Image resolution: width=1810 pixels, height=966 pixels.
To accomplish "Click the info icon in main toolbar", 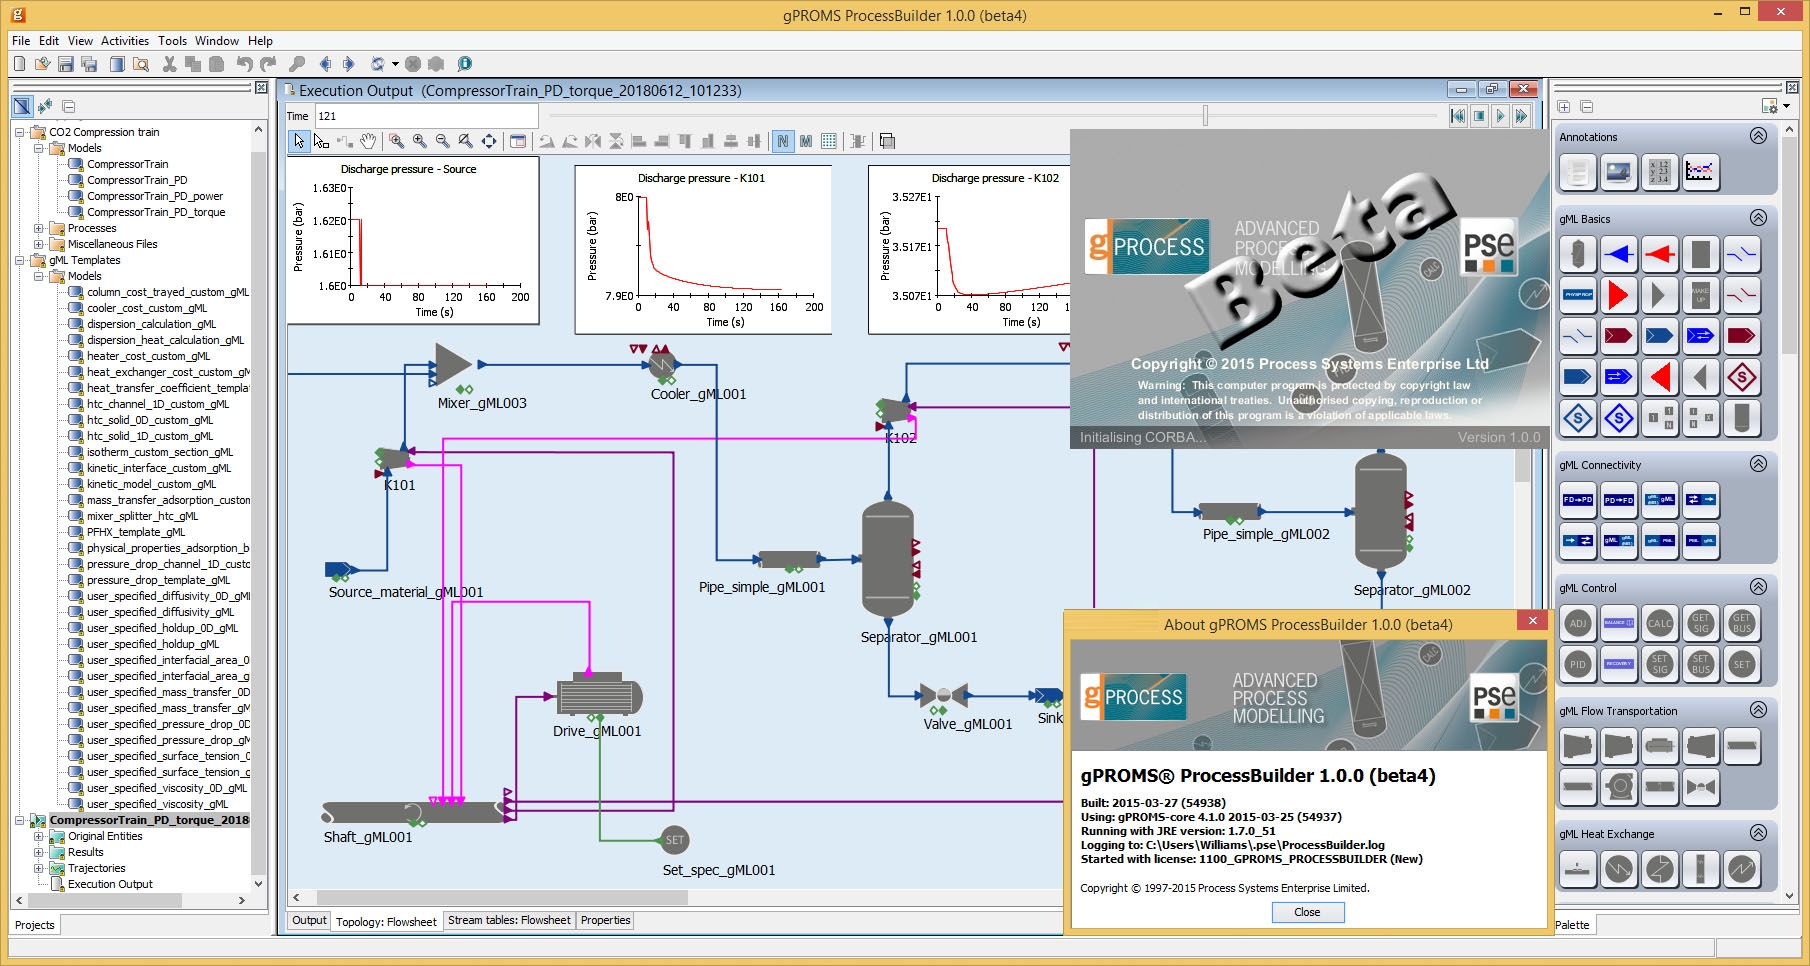I will coord(464,64).
